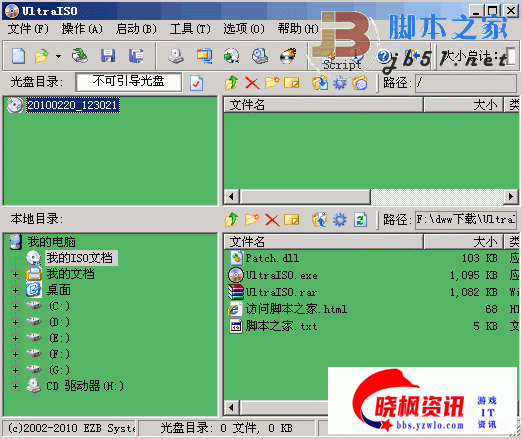This screenshot has height=439, width=522.
Task: Open an image file with Open folder icon
Action: click(x=42, y=56)
